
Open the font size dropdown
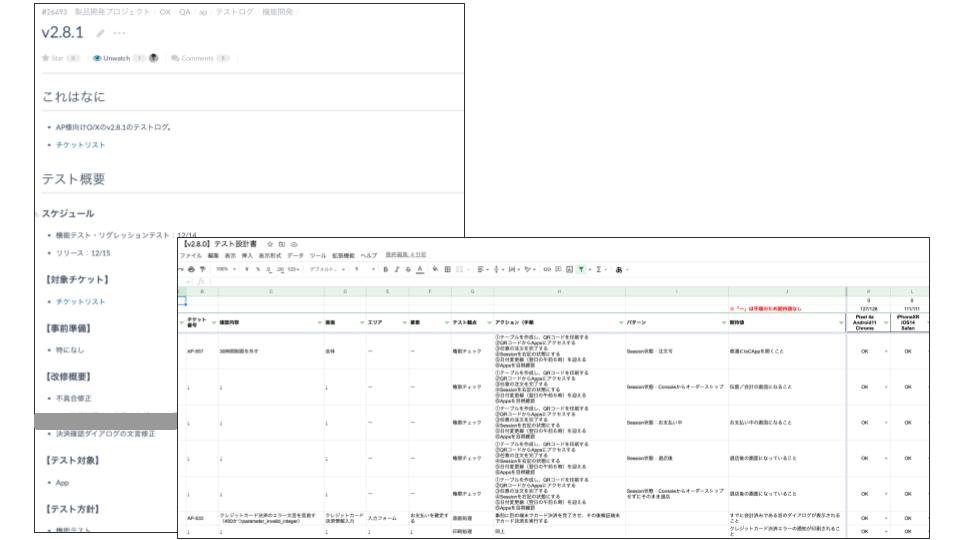pyautogui.click(x=365, y=269)
